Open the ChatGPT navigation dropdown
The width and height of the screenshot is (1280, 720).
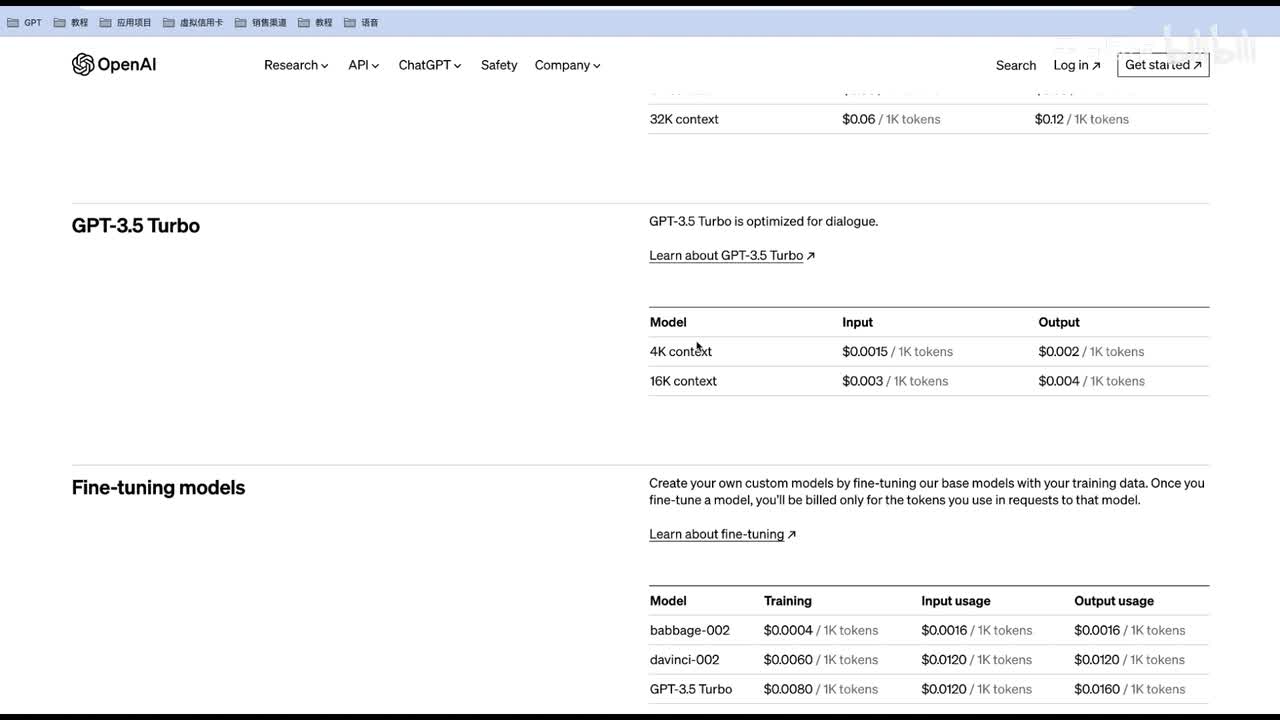coord(429,65)
